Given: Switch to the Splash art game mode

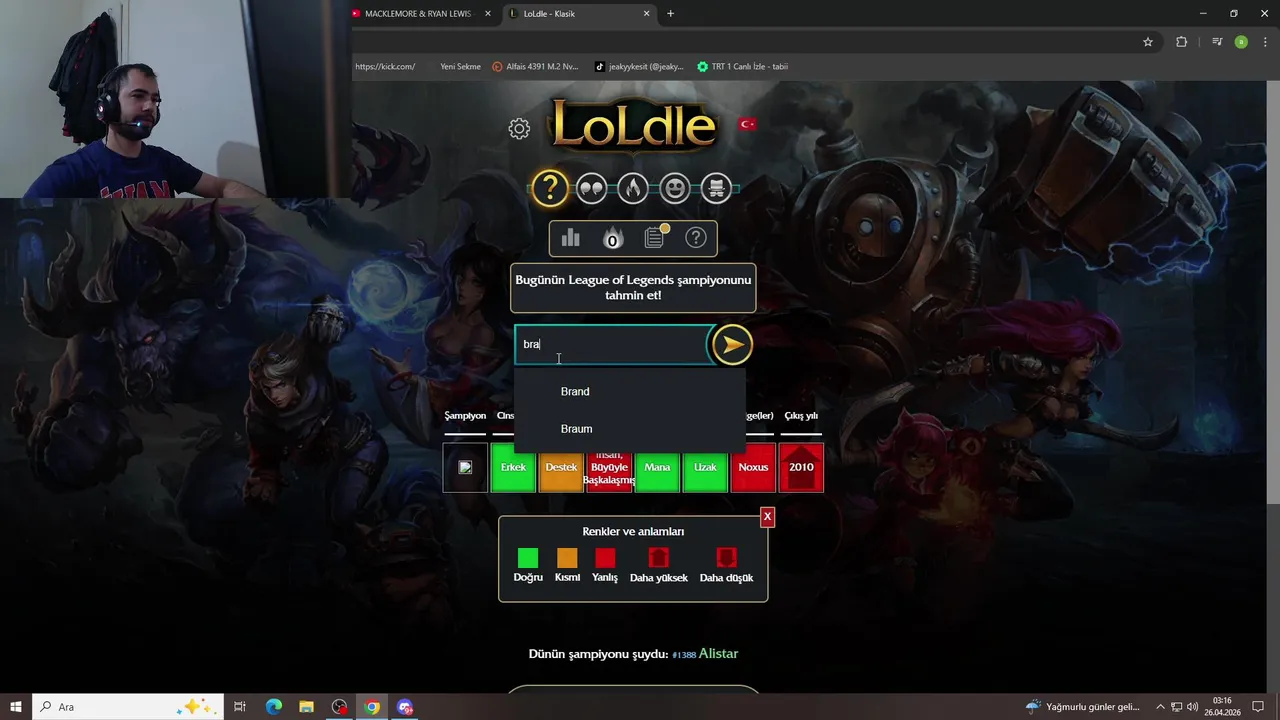Looking at the screenshot, I should [716, 188].
